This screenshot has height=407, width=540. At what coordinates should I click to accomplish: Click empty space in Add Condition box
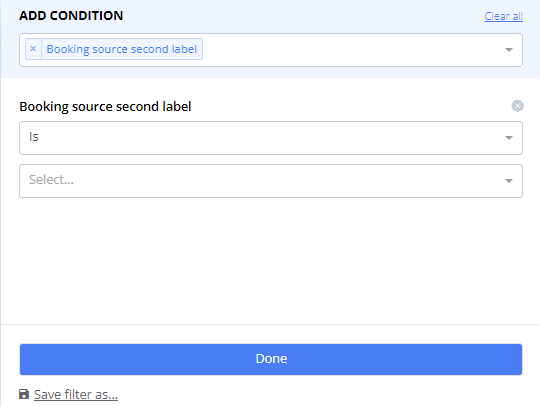click(351, 50)
